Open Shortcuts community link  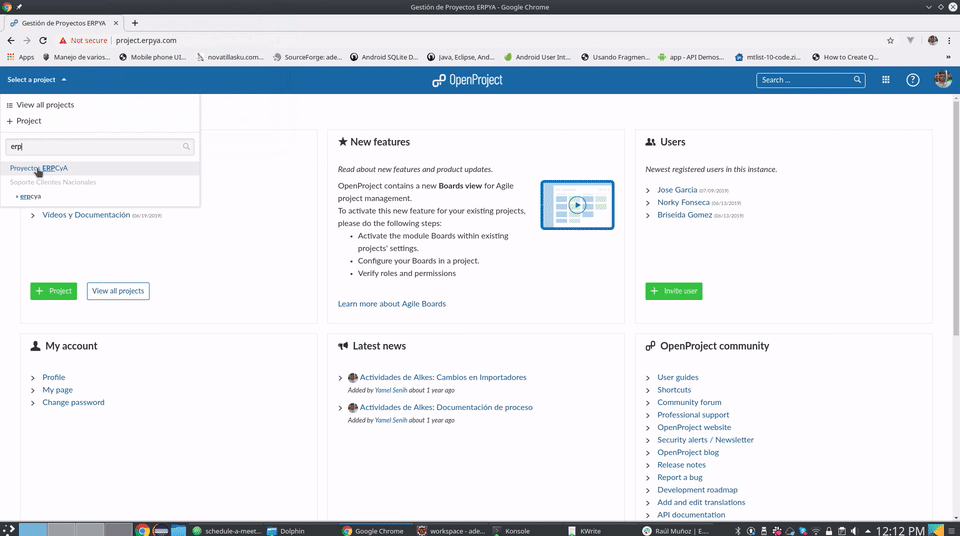(674, 390)
